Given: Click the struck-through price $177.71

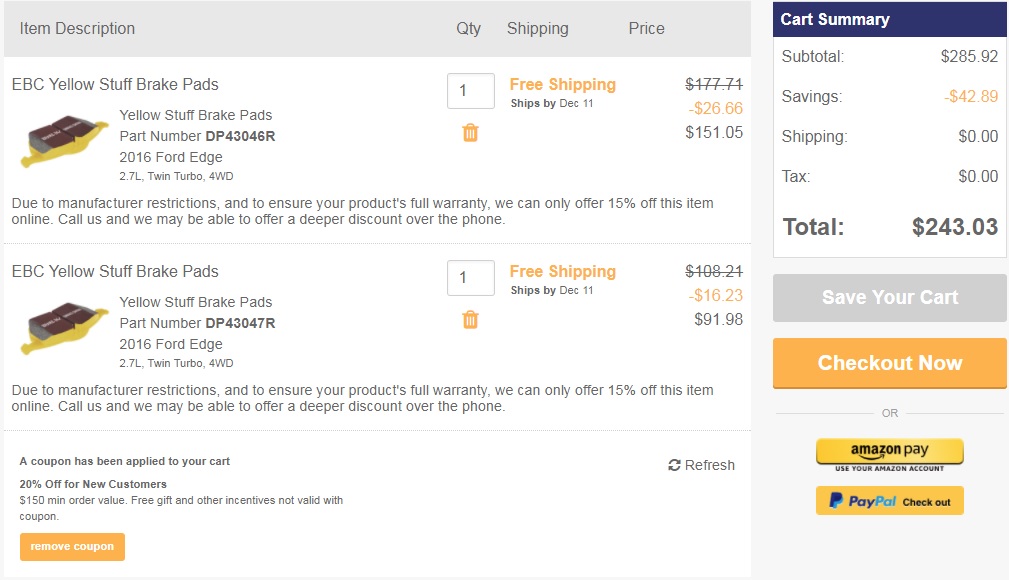Looking at the screenshot, I should point(714,84).
